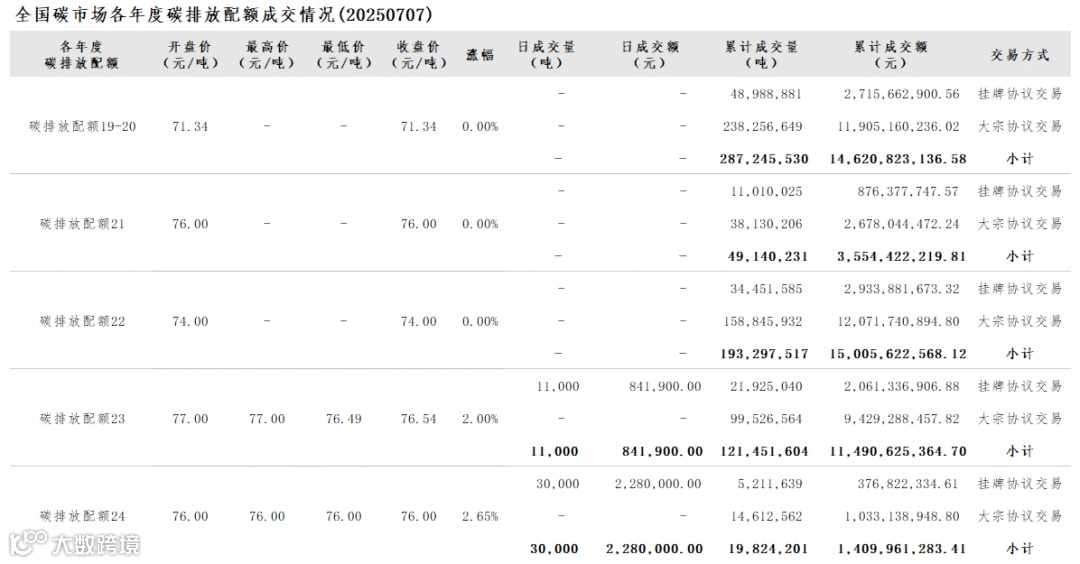Click the 涨幅 column header

(x=479, y=55)
